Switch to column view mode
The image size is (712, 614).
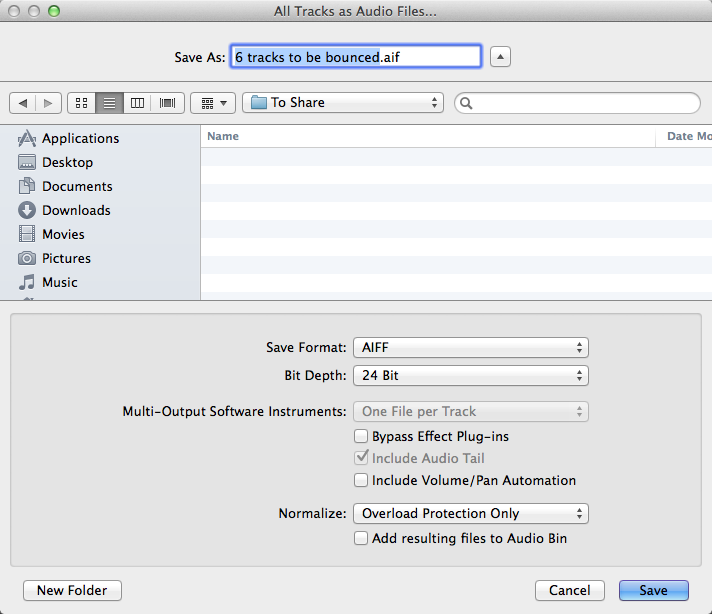138,103
